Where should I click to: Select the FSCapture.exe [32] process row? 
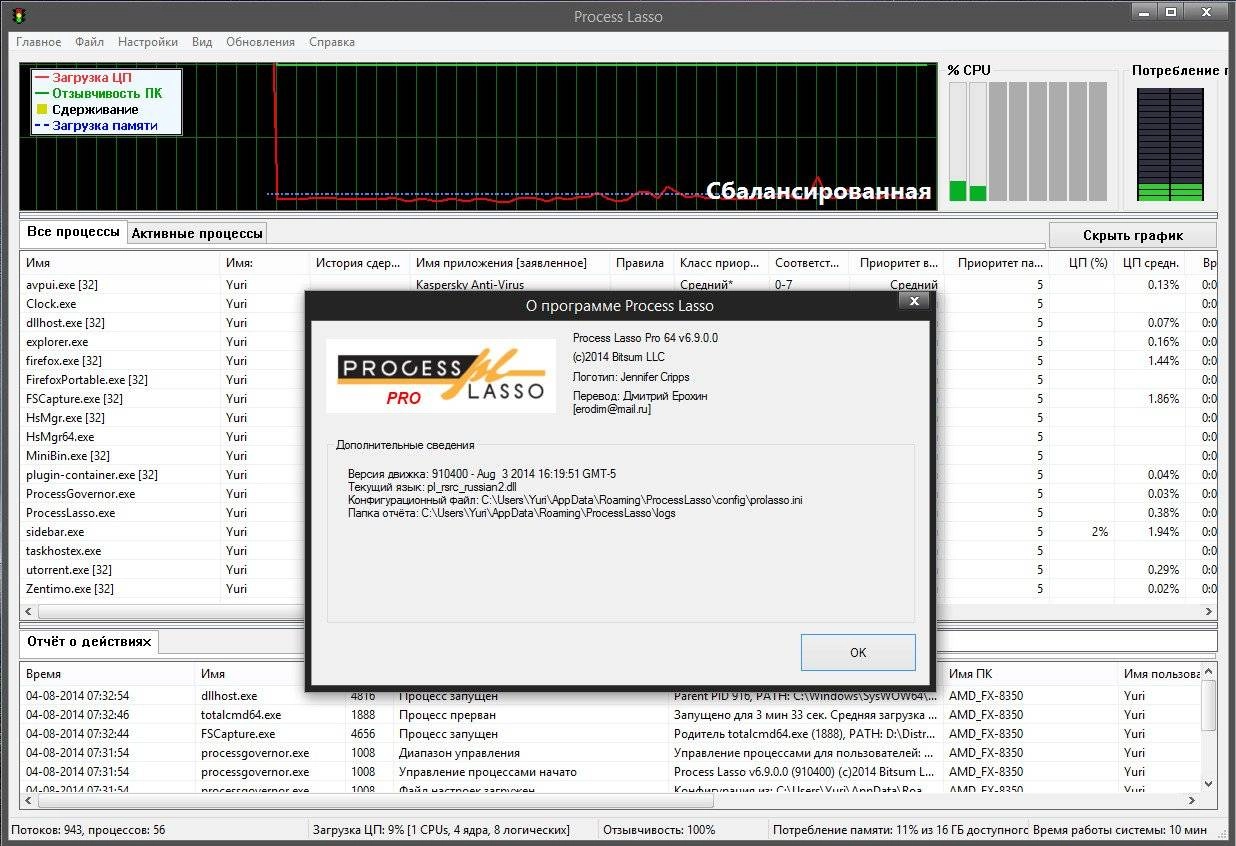pos(74,399)
